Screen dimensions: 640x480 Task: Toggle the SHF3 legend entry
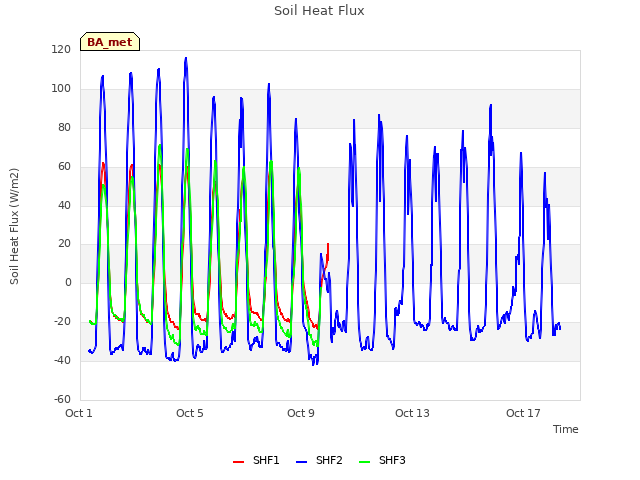click(x=382, y=460)
